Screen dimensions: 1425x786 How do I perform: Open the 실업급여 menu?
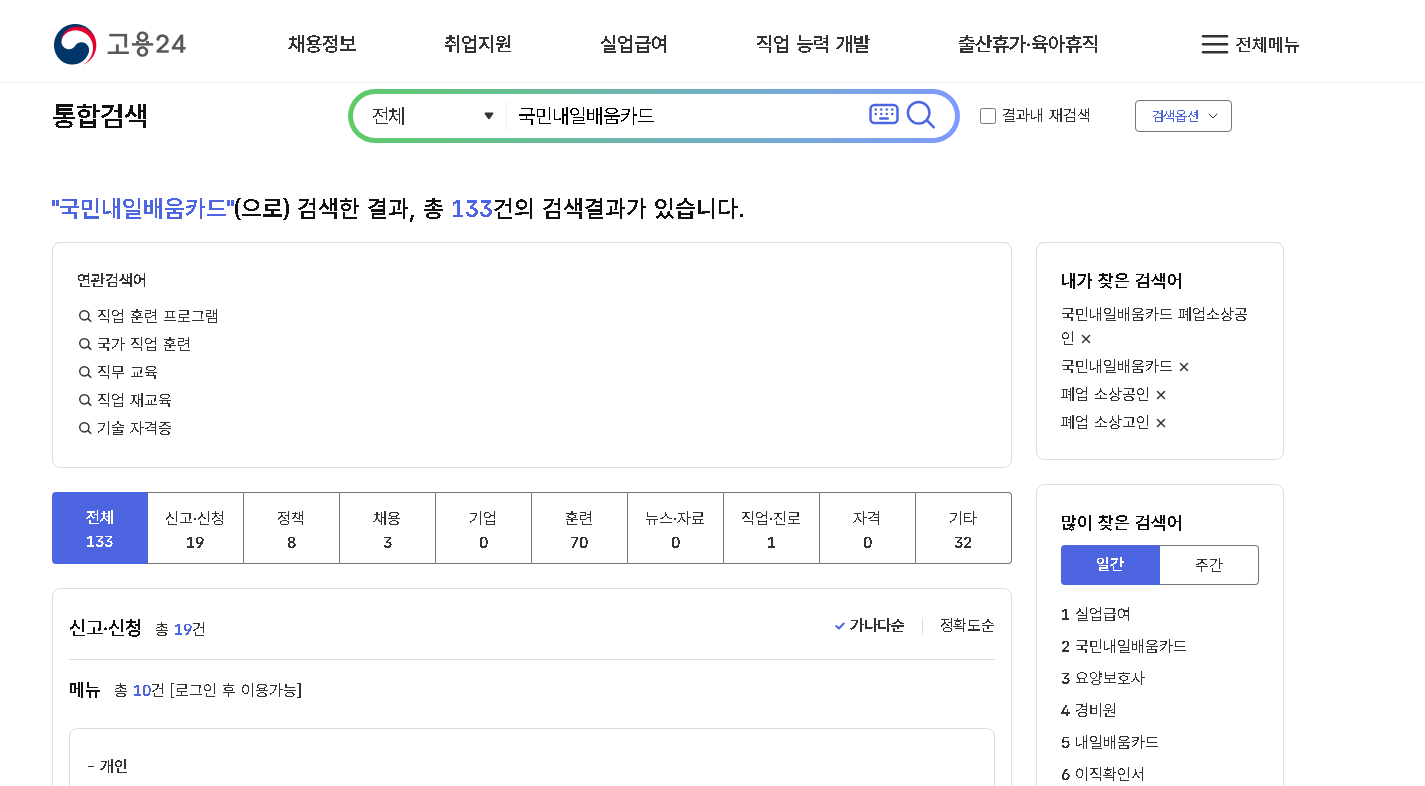[634, 44]
